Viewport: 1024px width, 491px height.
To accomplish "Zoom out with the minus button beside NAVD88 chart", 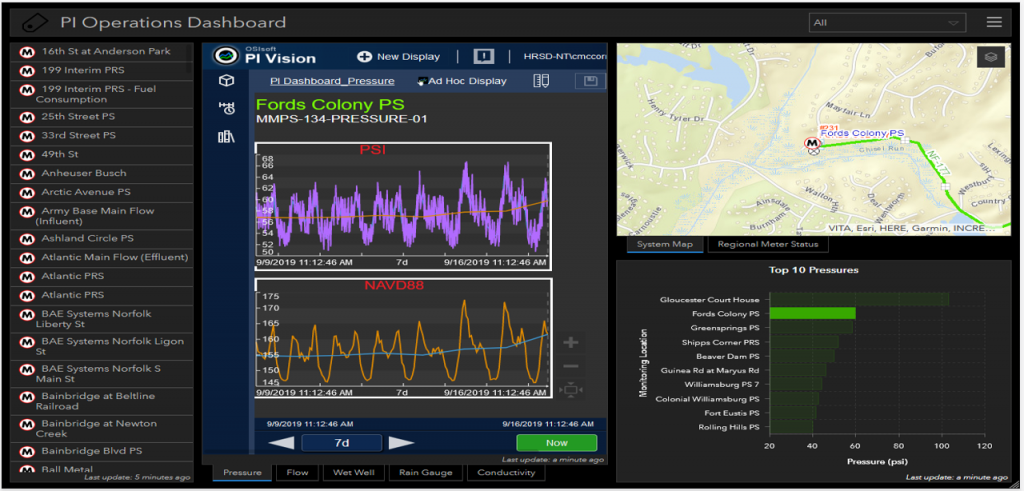I will point(570,366).
